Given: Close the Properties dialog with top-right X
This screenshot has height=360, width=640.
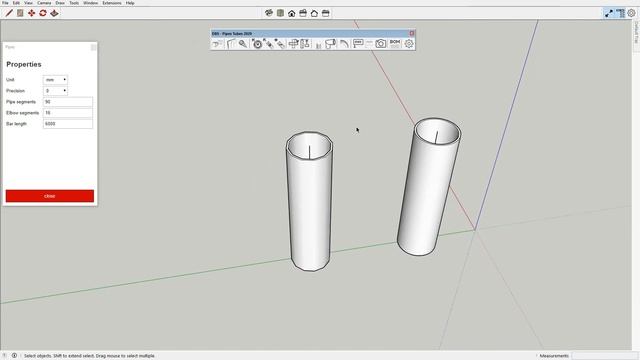Looking at the screenshot, I should (x=93, y=47).
